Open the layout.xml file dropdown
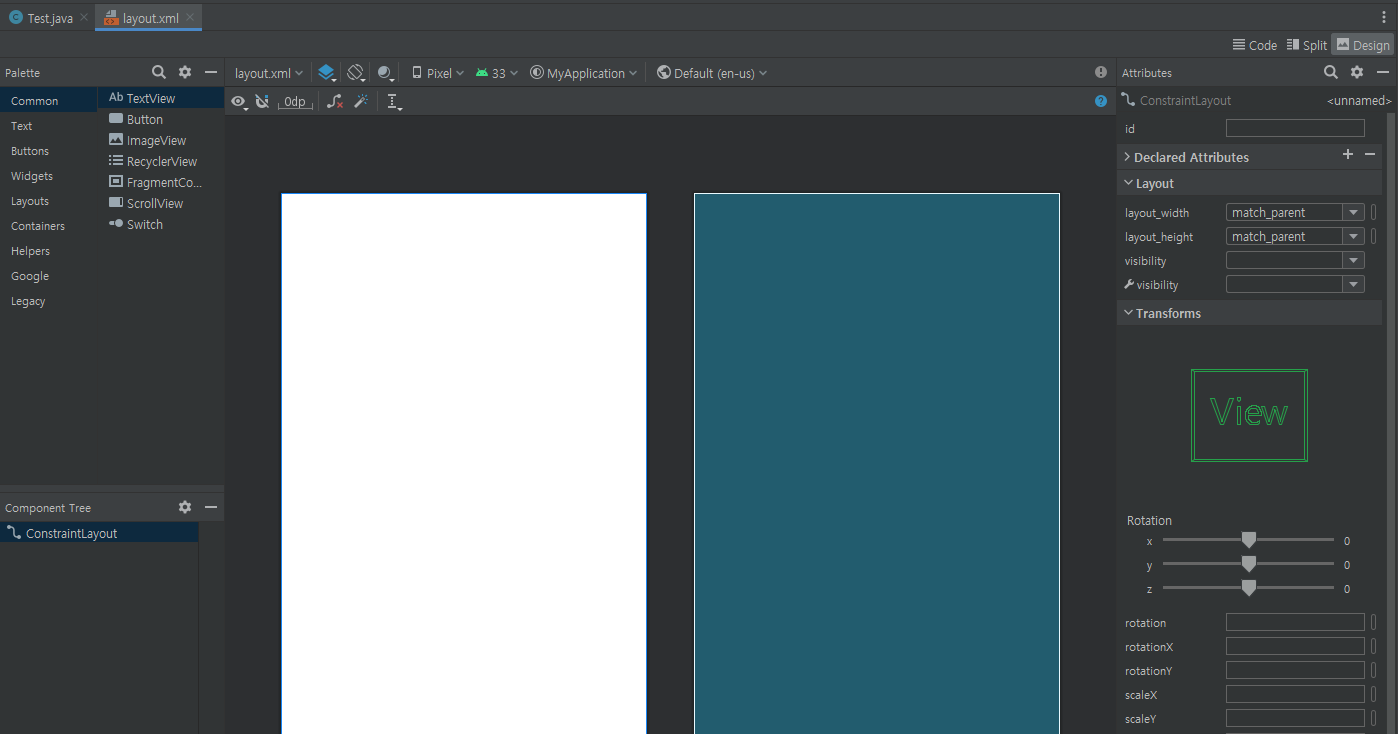The width and height of the screenshot is (1398, 734). (x=268, y=73)
